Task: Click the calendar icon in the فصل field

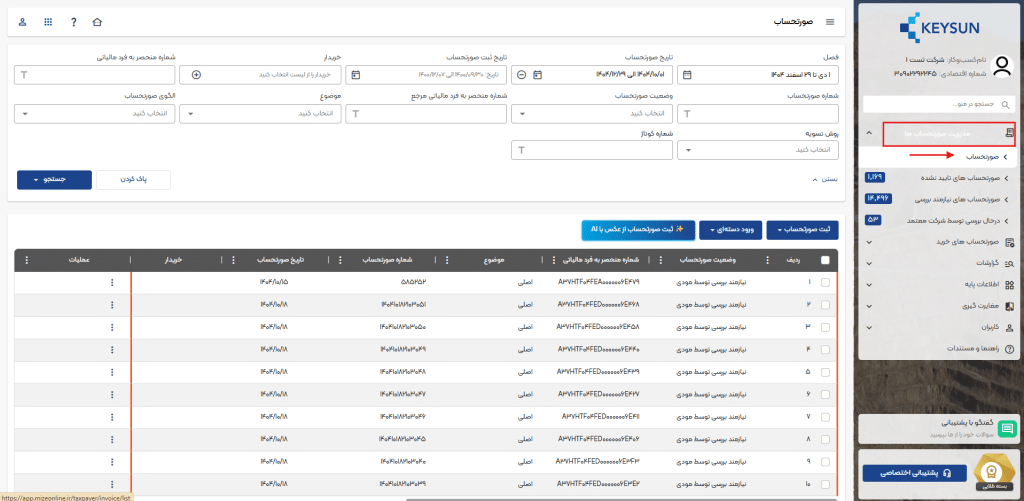Action: point(687,75)
